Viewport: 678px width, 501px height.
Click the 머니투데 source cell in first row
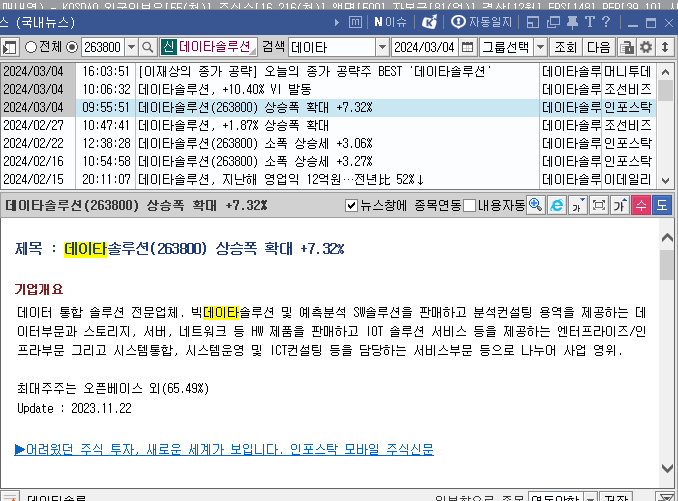(x=627, y=72)
